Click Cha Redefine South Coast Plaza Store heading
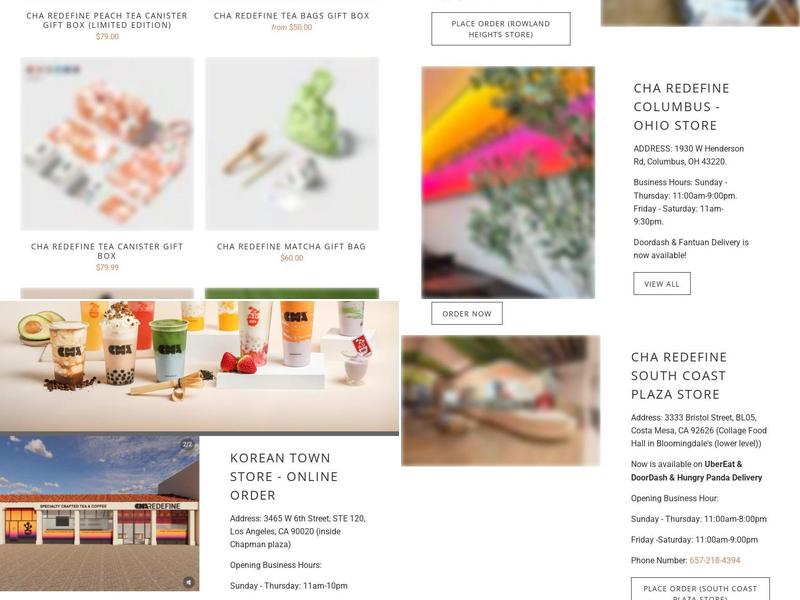 [x=679, y=376]
